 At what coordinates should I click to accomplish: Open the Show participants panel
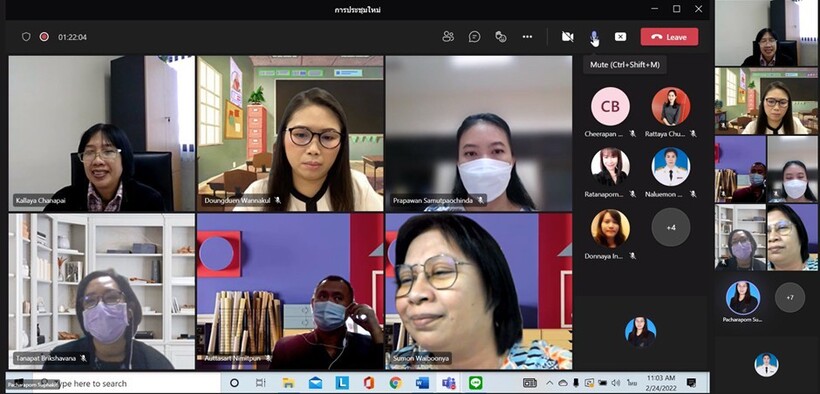coord(448,37)
